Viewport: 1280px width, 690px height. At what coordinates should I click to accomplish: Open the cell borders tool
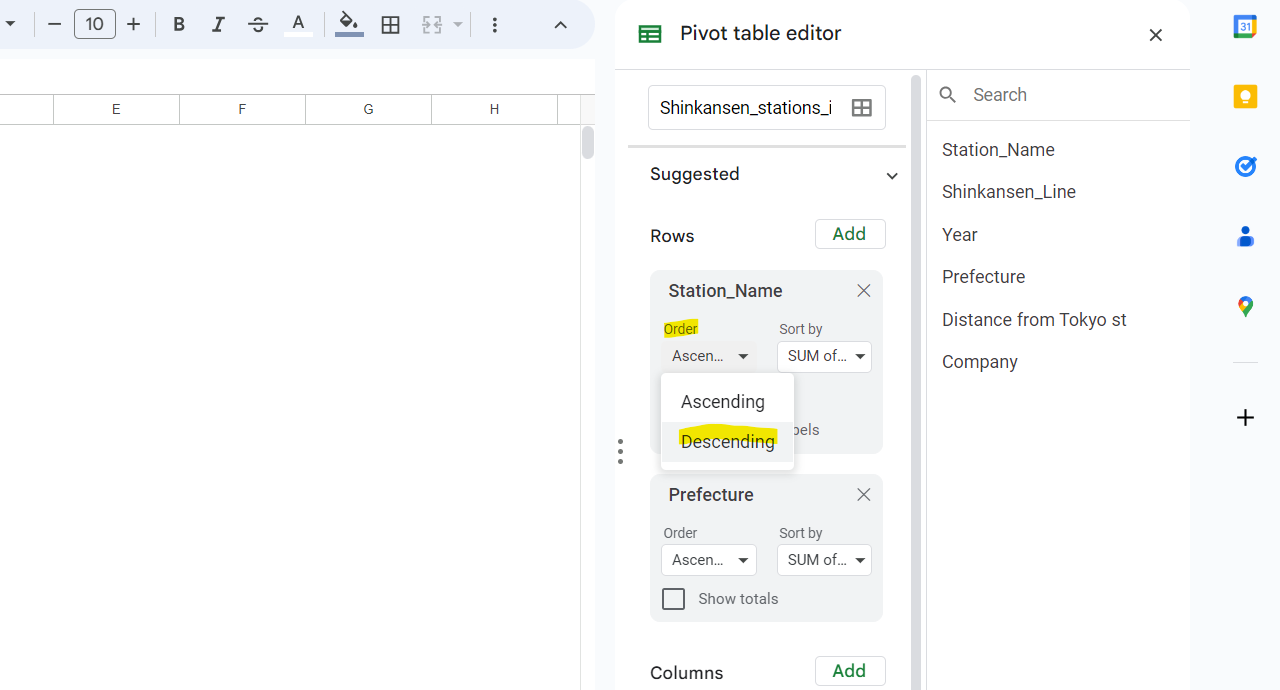click(391, 25)
